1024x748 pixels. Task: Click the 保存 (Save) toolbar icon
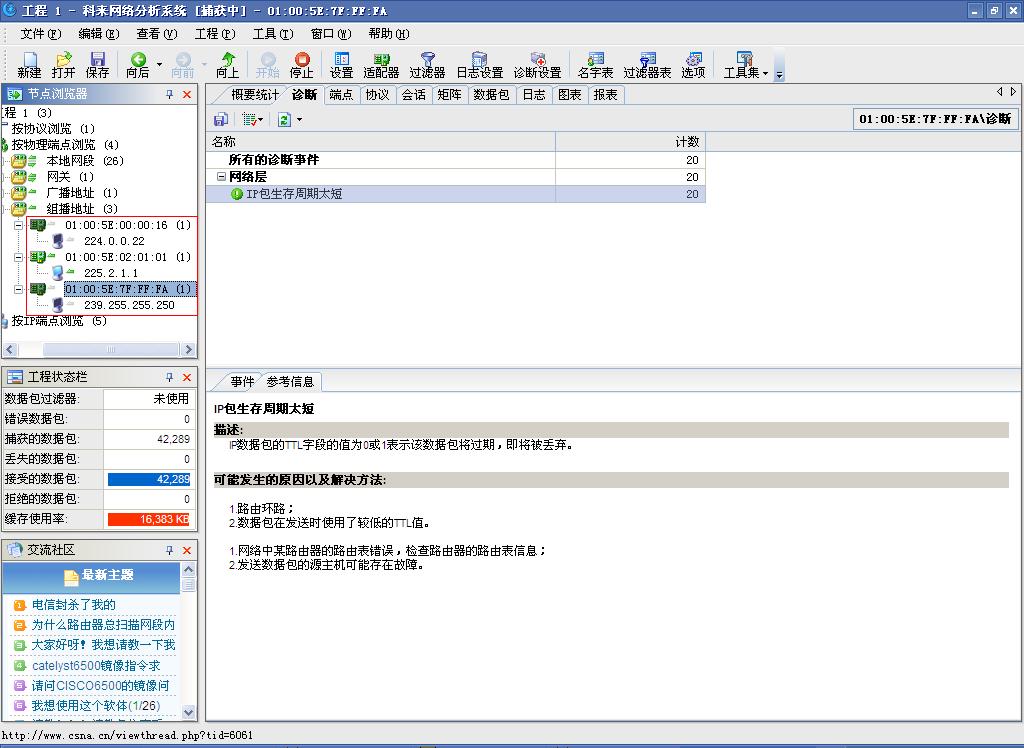tap(97, 65)
